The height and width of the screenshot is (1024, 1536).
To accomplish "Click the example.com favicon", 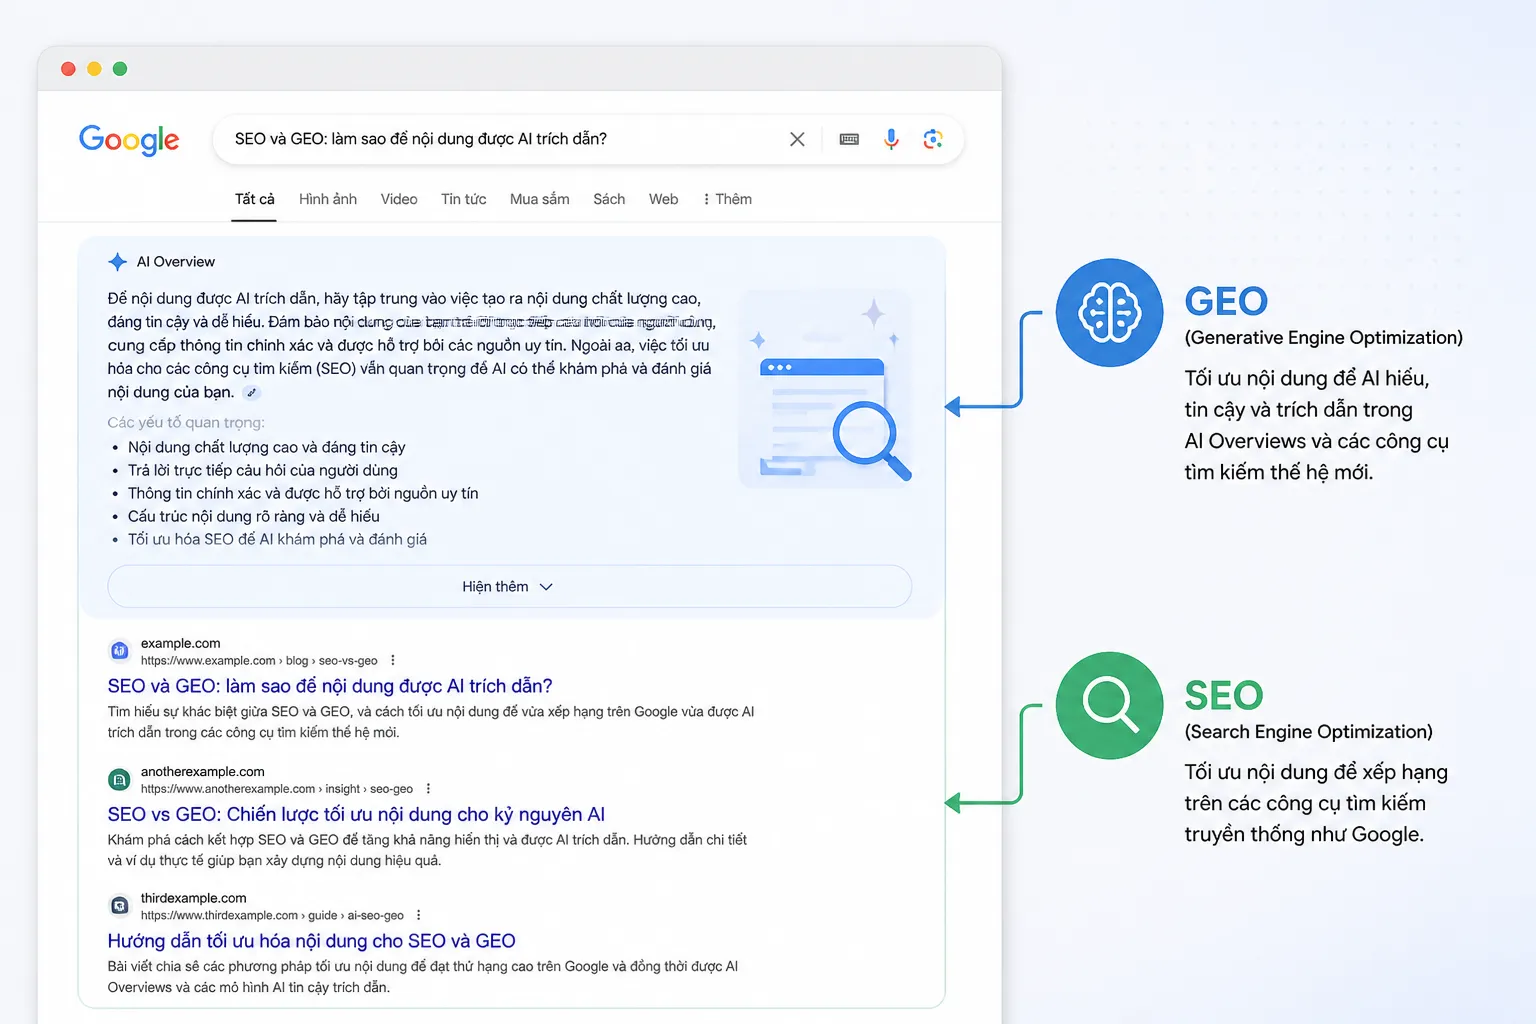I will [119, 651].
